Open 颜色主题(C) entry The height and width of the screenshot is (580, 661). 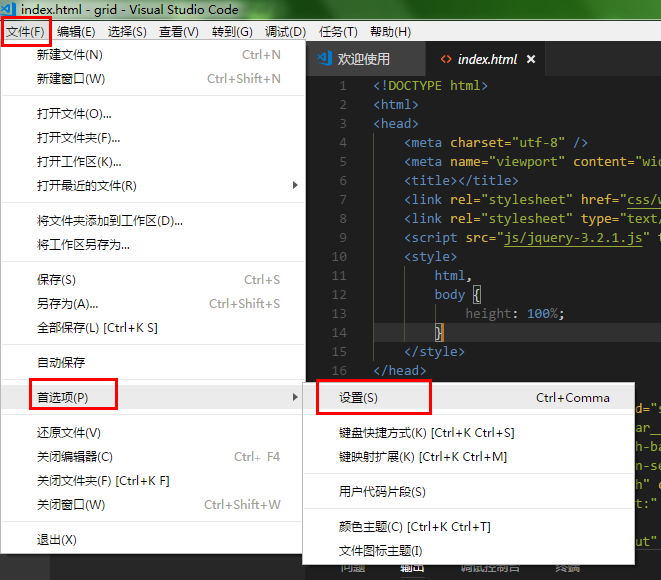click(x=469, y=527)
